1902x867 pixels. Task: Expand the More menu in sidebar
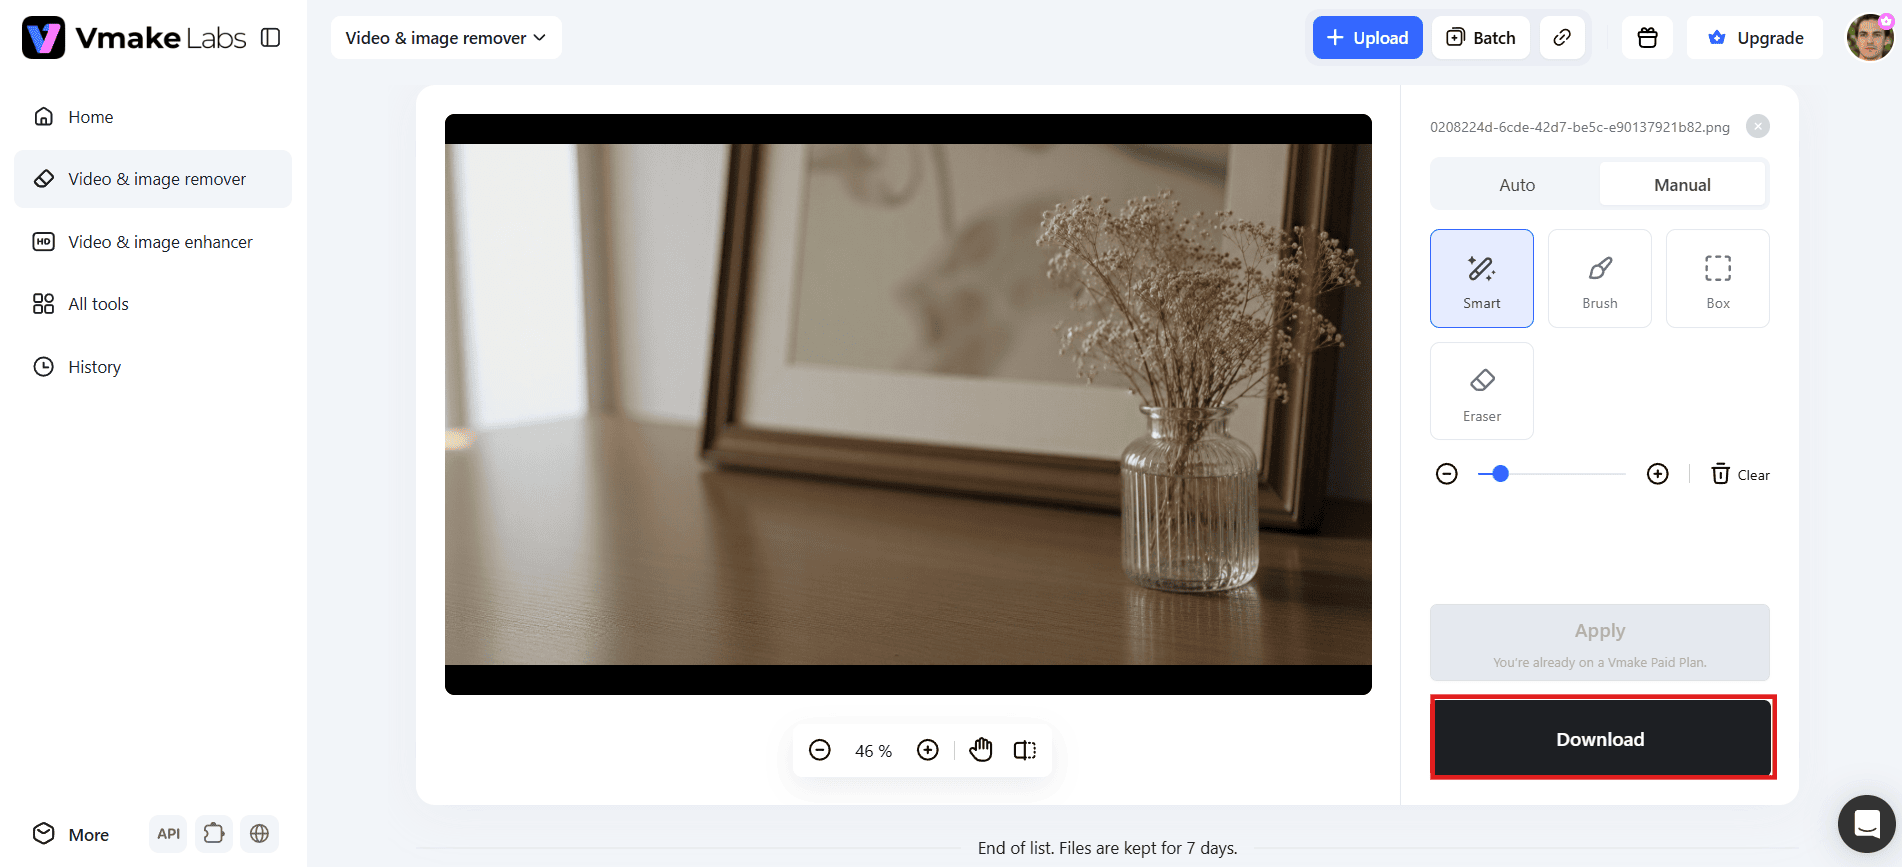click(x=71, y=834)
